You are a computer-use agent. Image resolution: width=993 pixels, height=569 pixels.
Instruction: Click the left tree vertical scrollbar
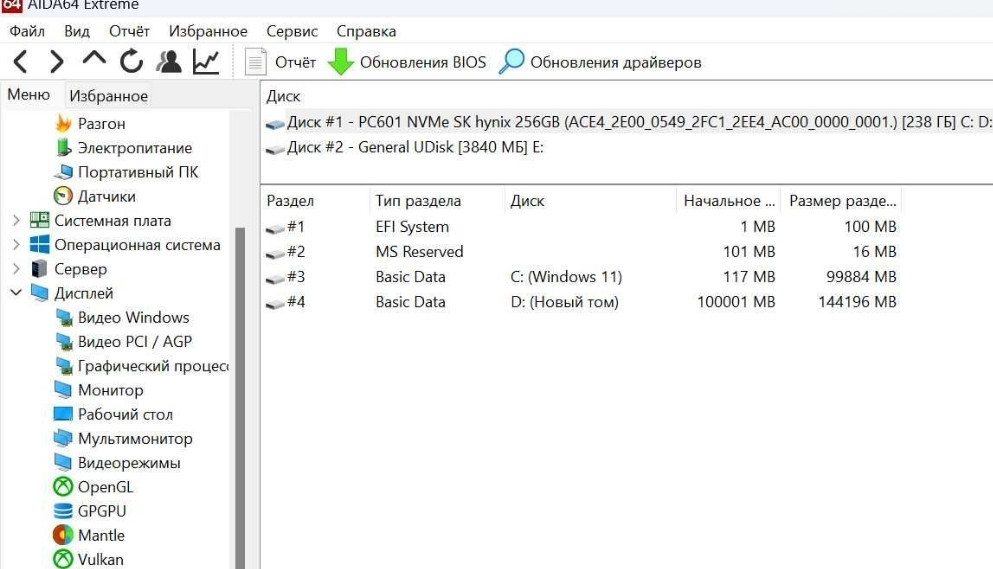[240, 398]
